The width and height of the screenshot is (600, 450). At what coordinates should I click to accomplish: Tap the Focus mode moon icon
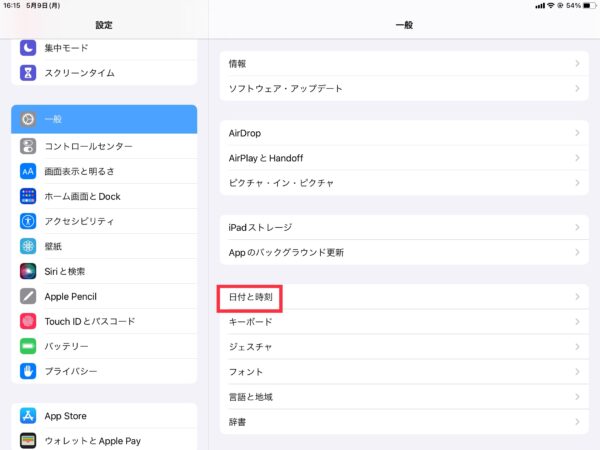28,48
